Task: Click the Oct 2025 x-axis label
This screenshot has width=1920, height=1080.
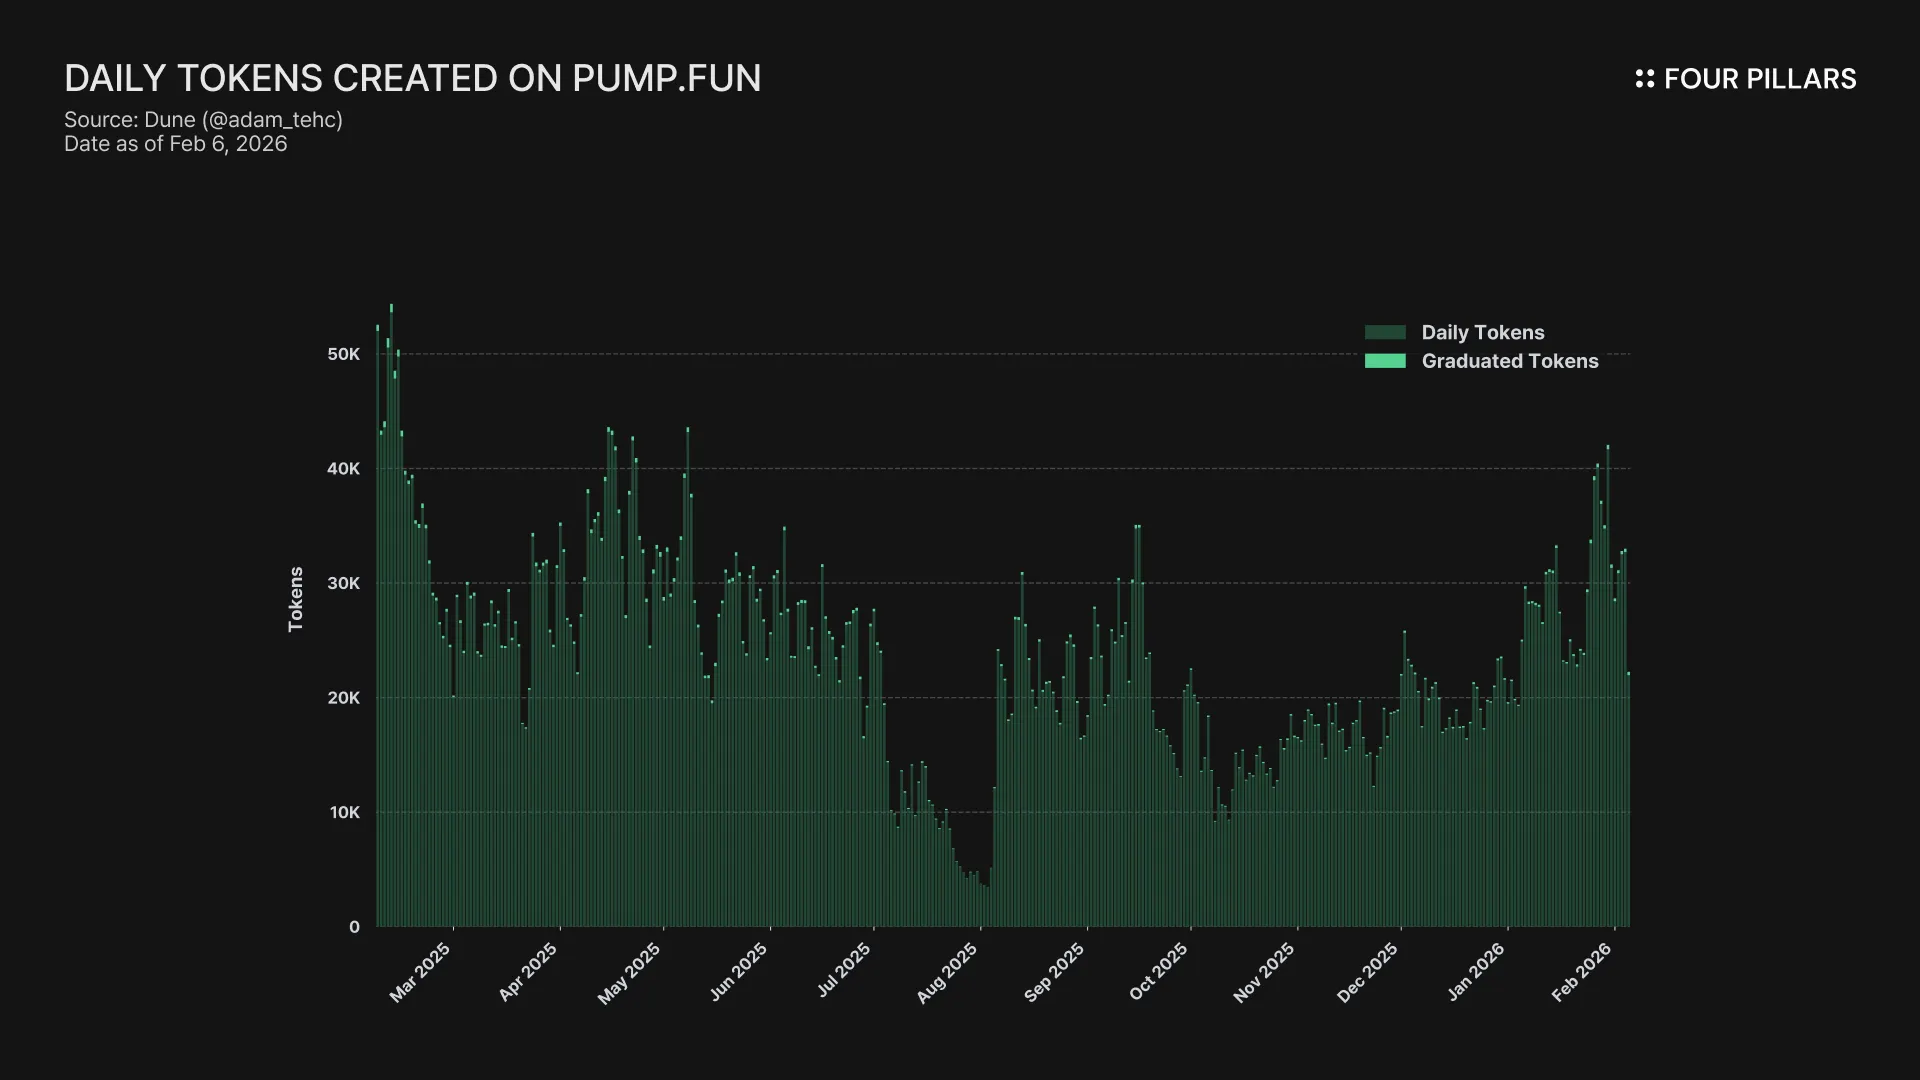Action: click(1159, 971)
